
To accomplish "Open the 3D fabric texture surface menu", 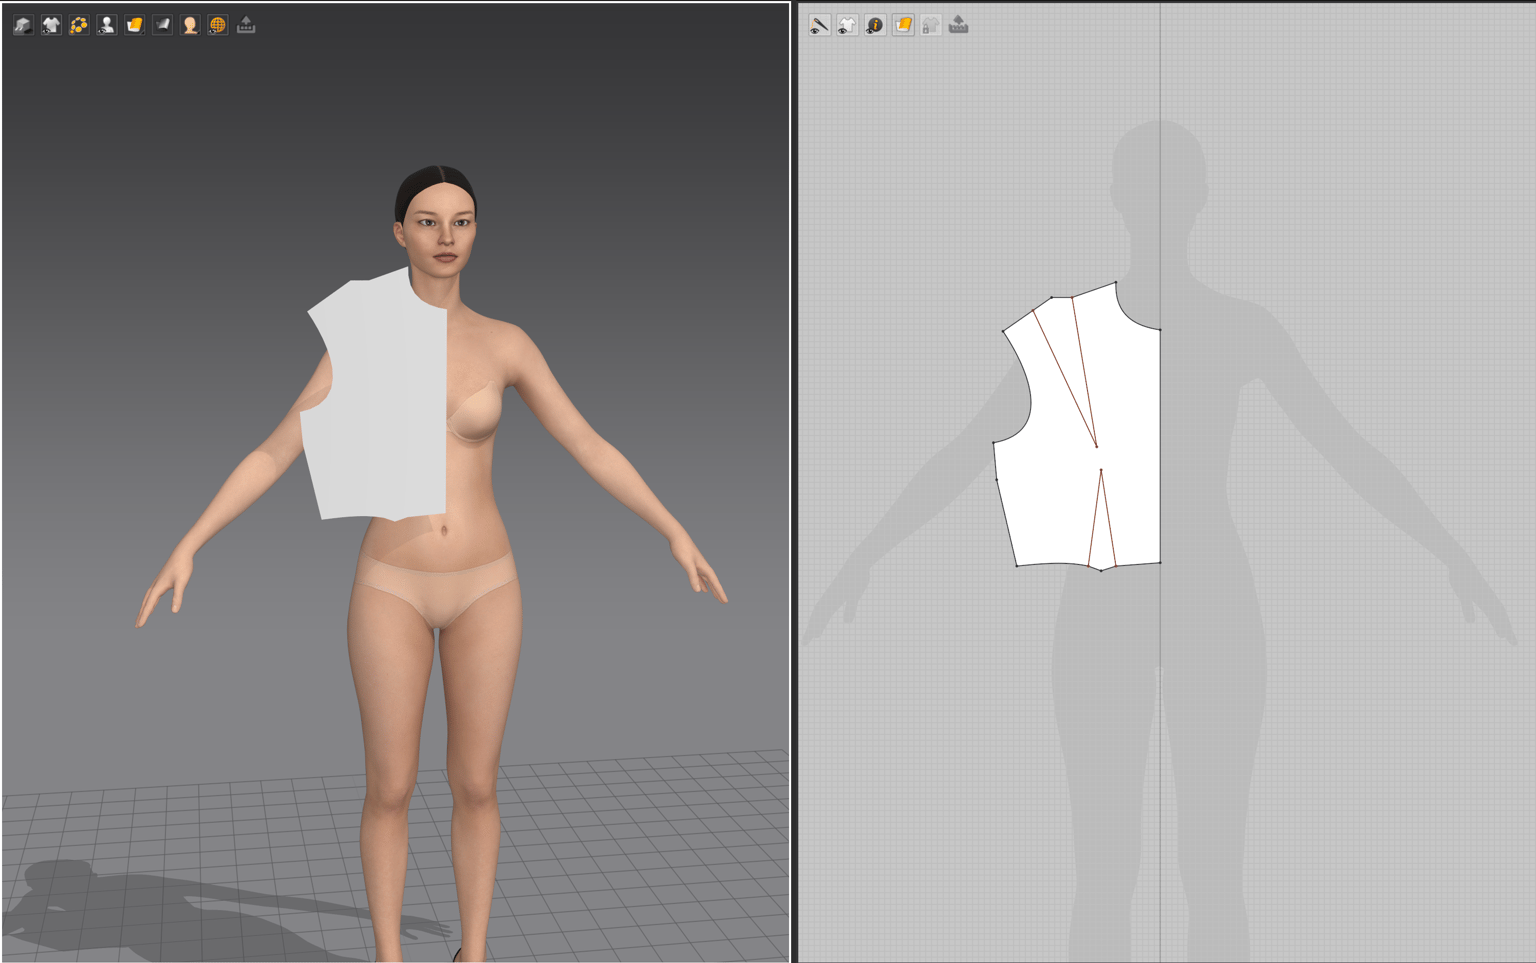I will coord(134,25).
